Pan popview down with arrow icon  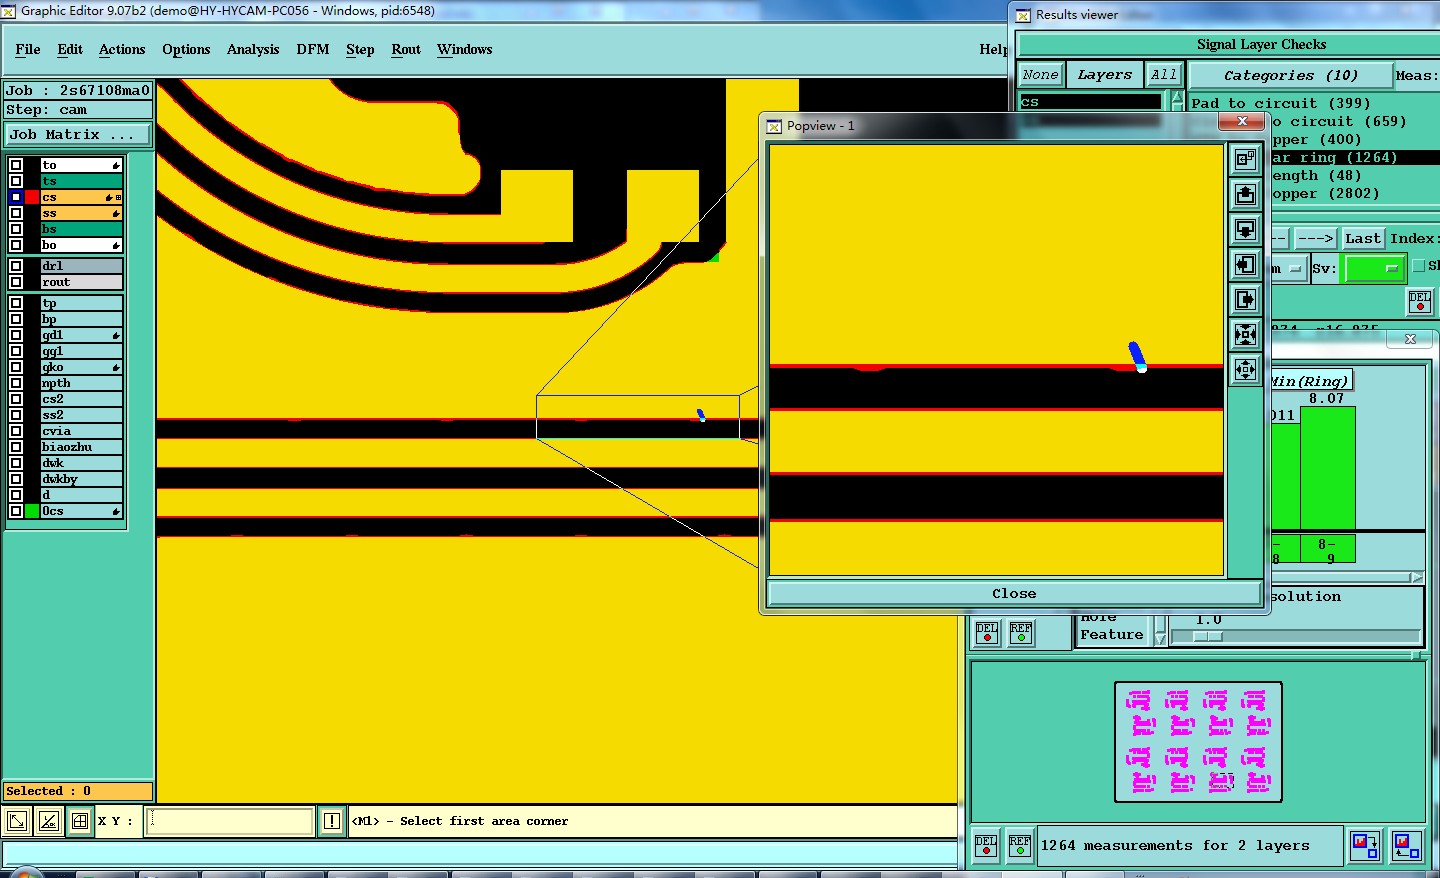(x=1245, y=229)
